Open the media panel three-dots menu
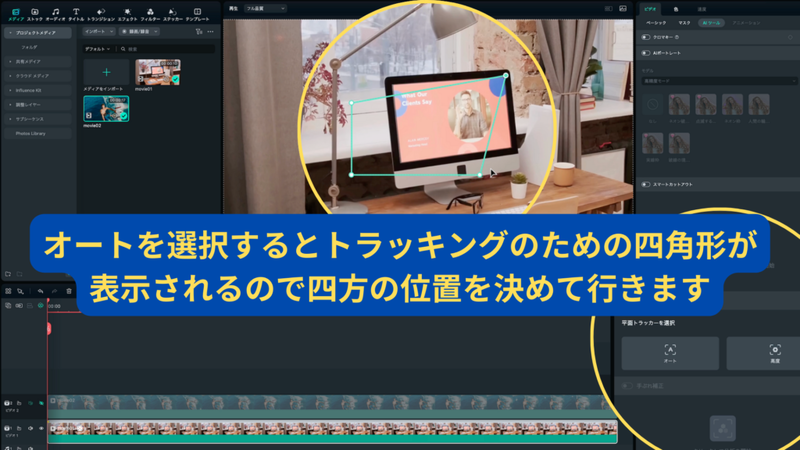This screenshot has width=800, height=450. [x=211, y=32]
